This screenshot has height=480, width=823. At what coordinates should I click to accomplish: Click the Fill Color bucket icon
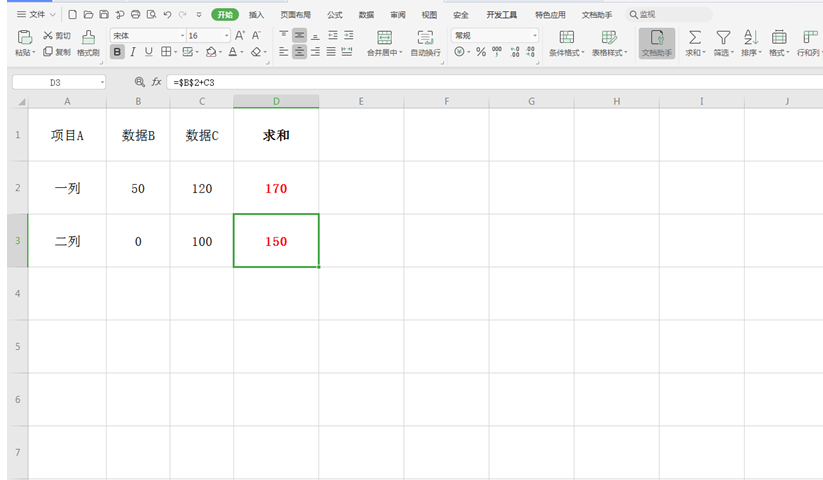point(211,51)
